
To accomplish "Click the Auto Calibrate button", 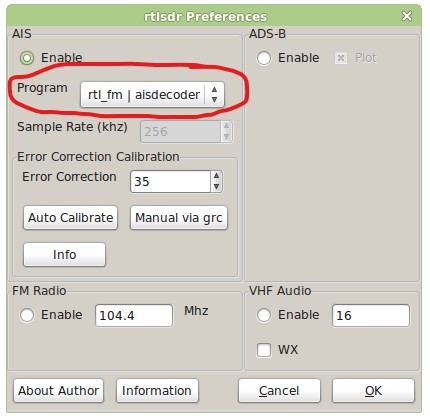I will [x=70, y=218].
